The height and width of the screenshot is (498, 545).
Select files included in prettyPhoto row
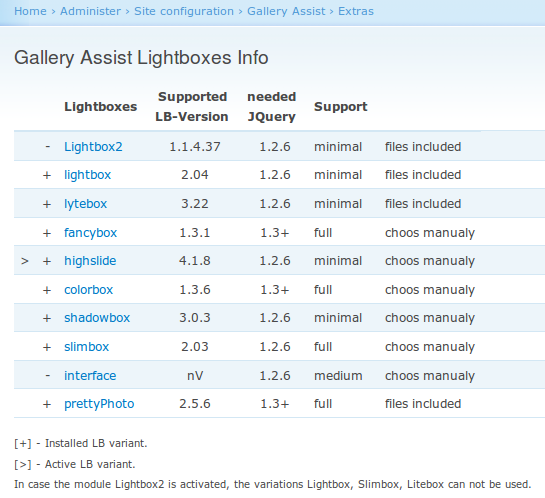click(423, 404)
